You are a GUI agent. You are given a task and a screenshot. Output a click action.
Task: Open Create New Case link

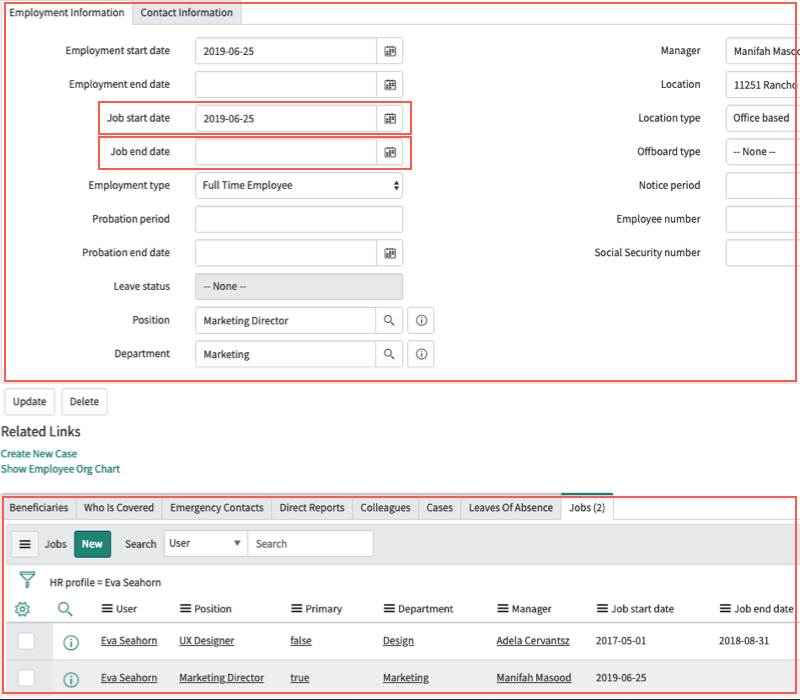[x=39, y=454]
